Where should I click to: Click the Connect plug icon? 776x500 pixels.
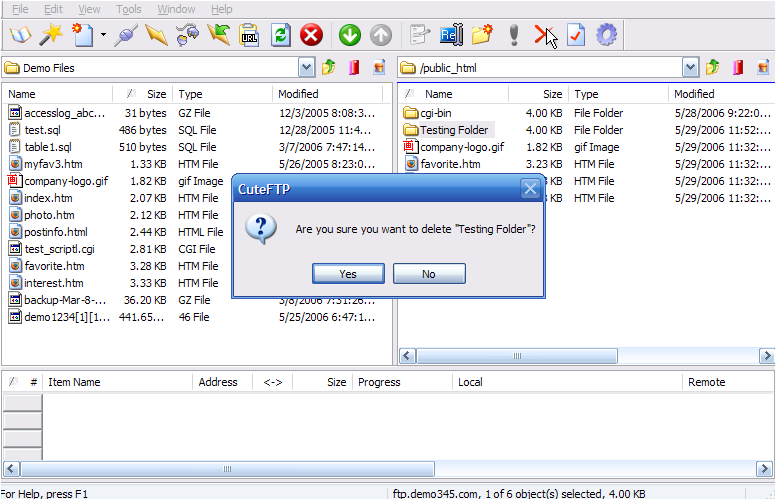pos(126,35)
